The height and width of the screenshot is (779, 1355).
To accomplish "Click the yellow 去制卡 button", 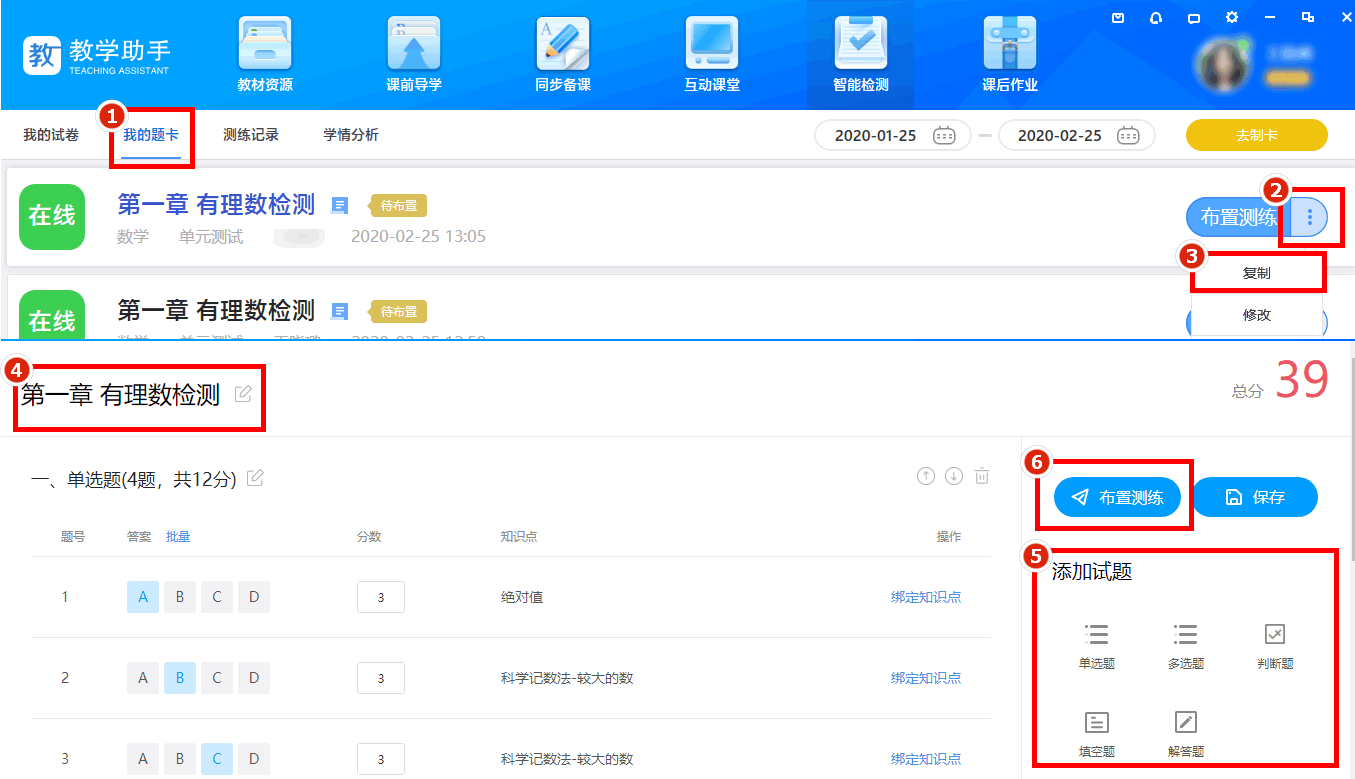I will [x=1257, y=136].
